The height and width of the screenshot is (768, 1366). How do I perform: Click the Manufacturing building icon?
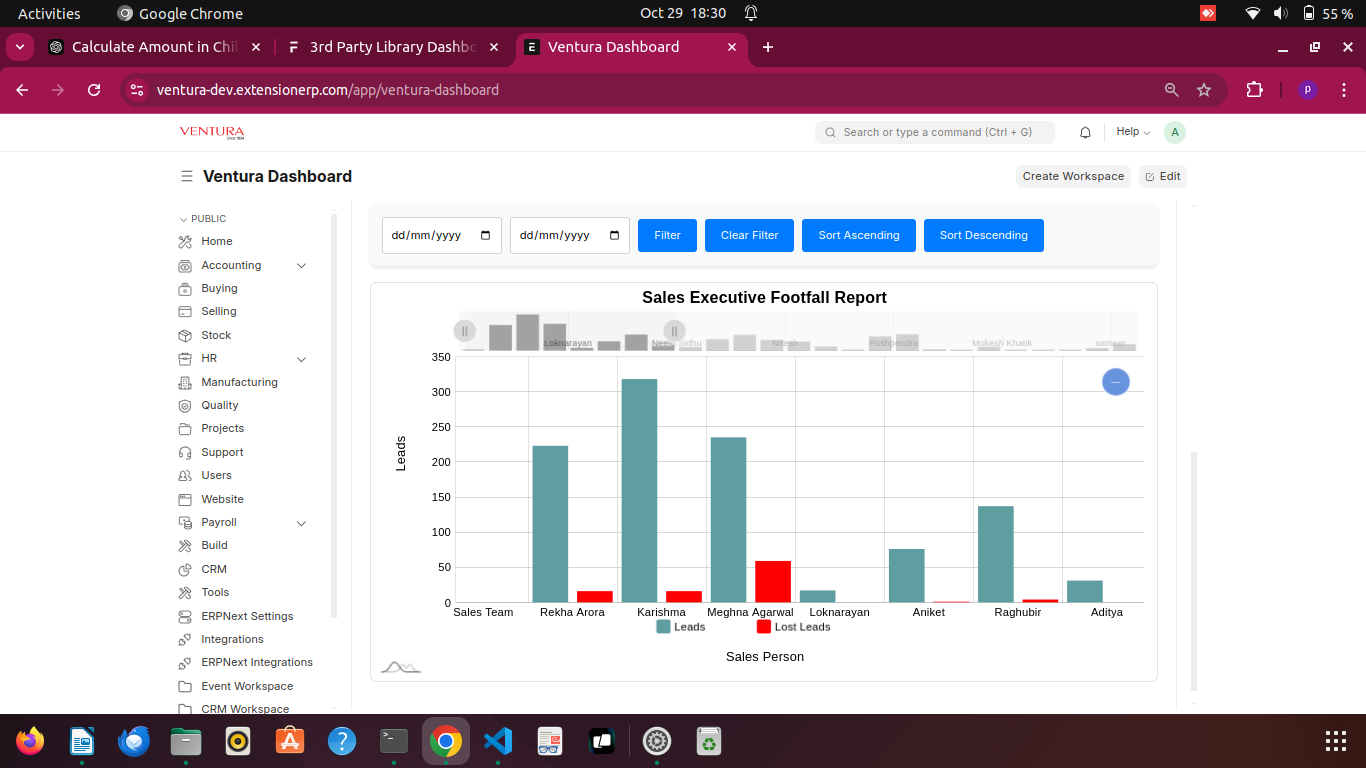coord(184,382)
